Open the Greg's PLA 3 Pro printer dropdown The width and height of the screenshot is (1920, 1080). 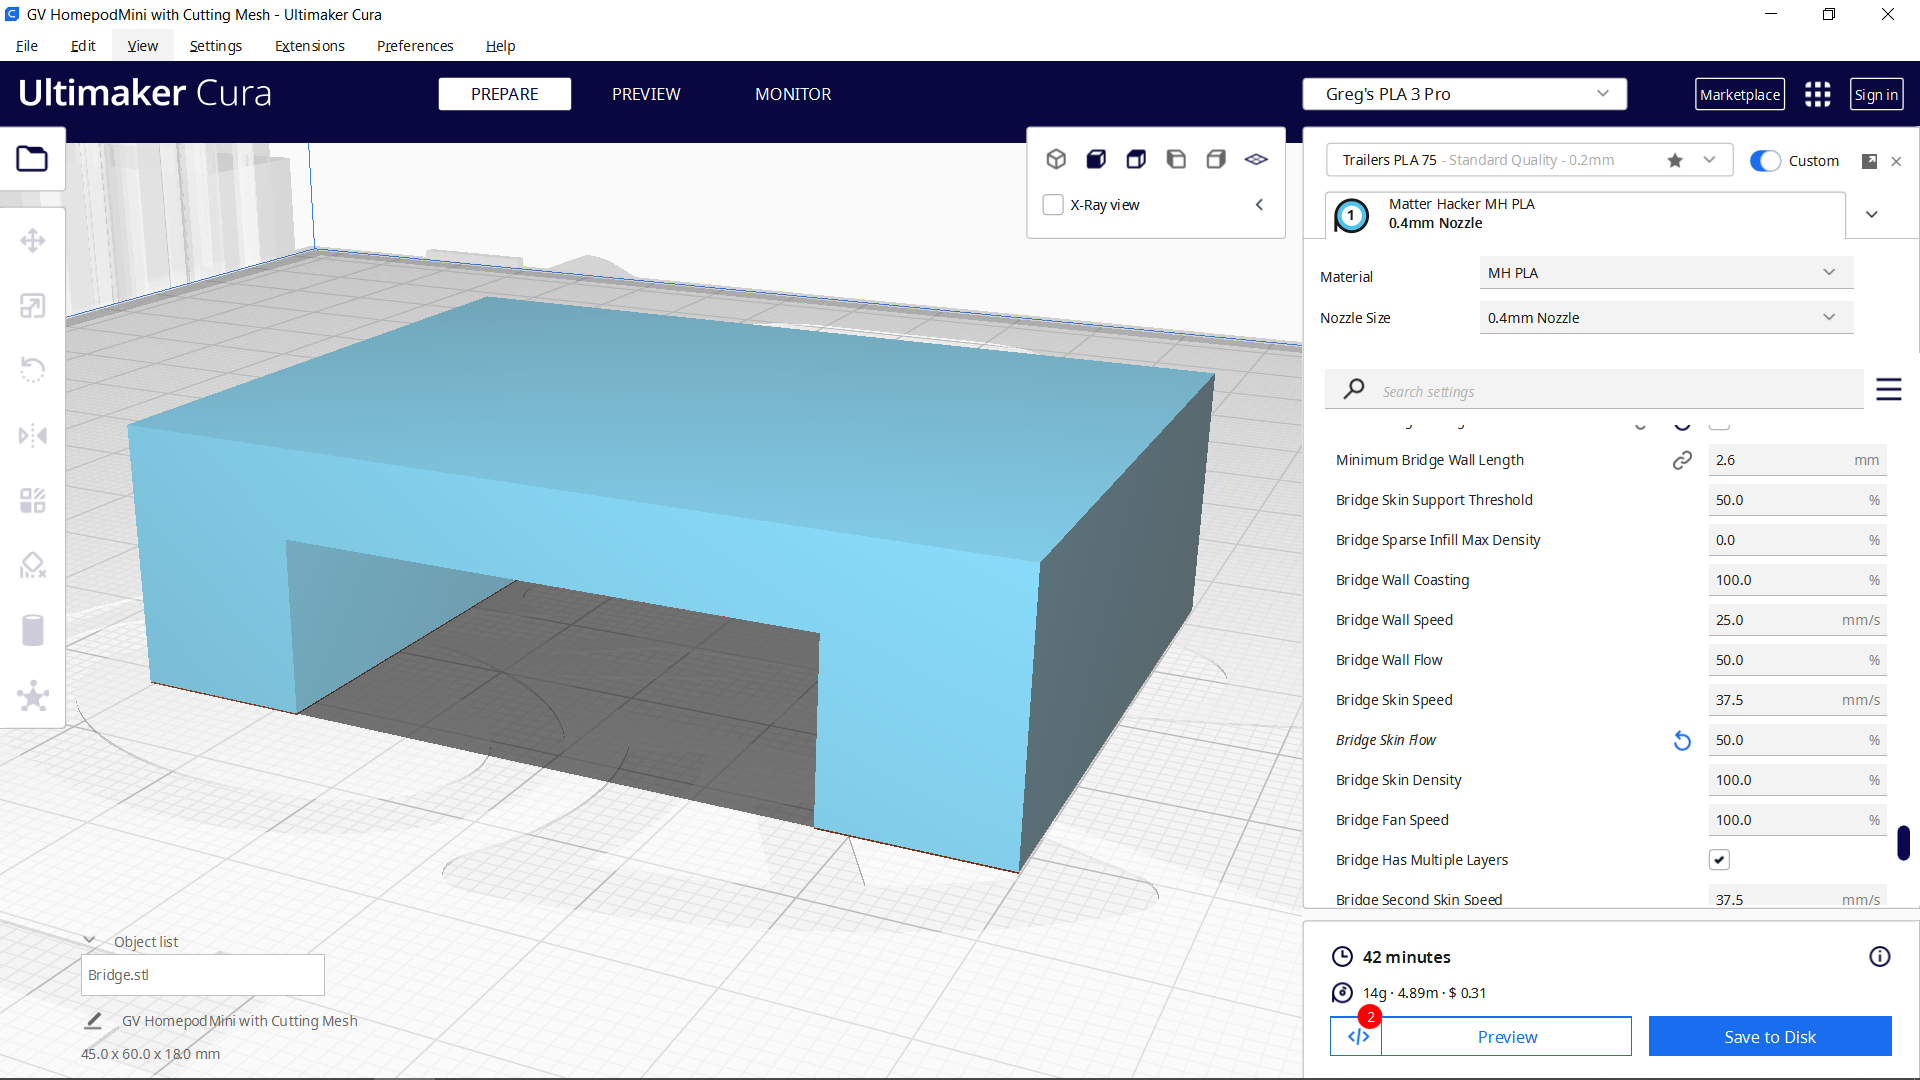coord(1464,93)
